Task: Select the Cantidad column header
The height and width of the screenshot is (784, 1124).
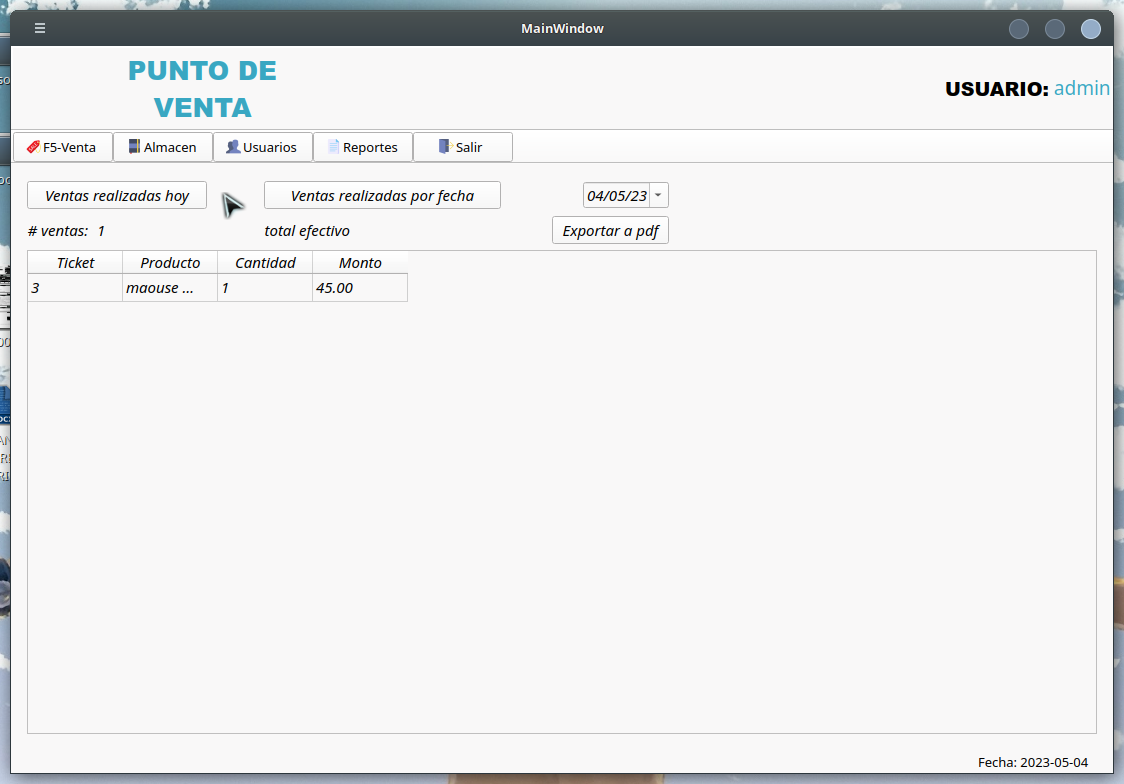Action: [x=265, y=263]
